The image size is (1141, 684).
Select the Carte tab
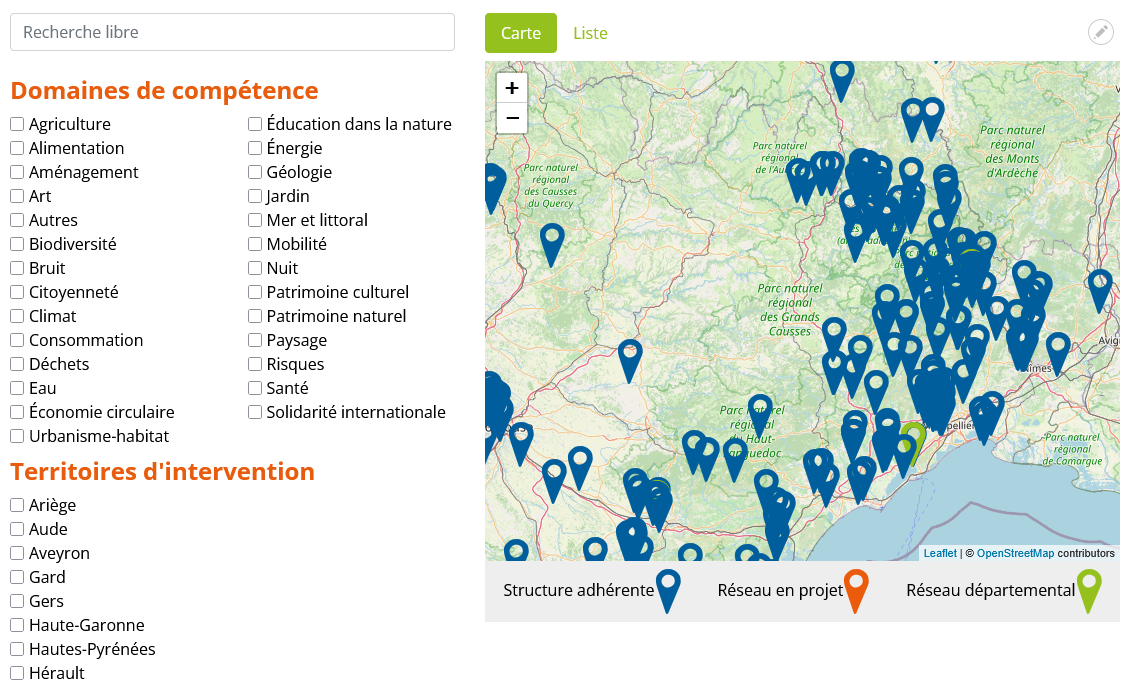click(x=520, y=33)
